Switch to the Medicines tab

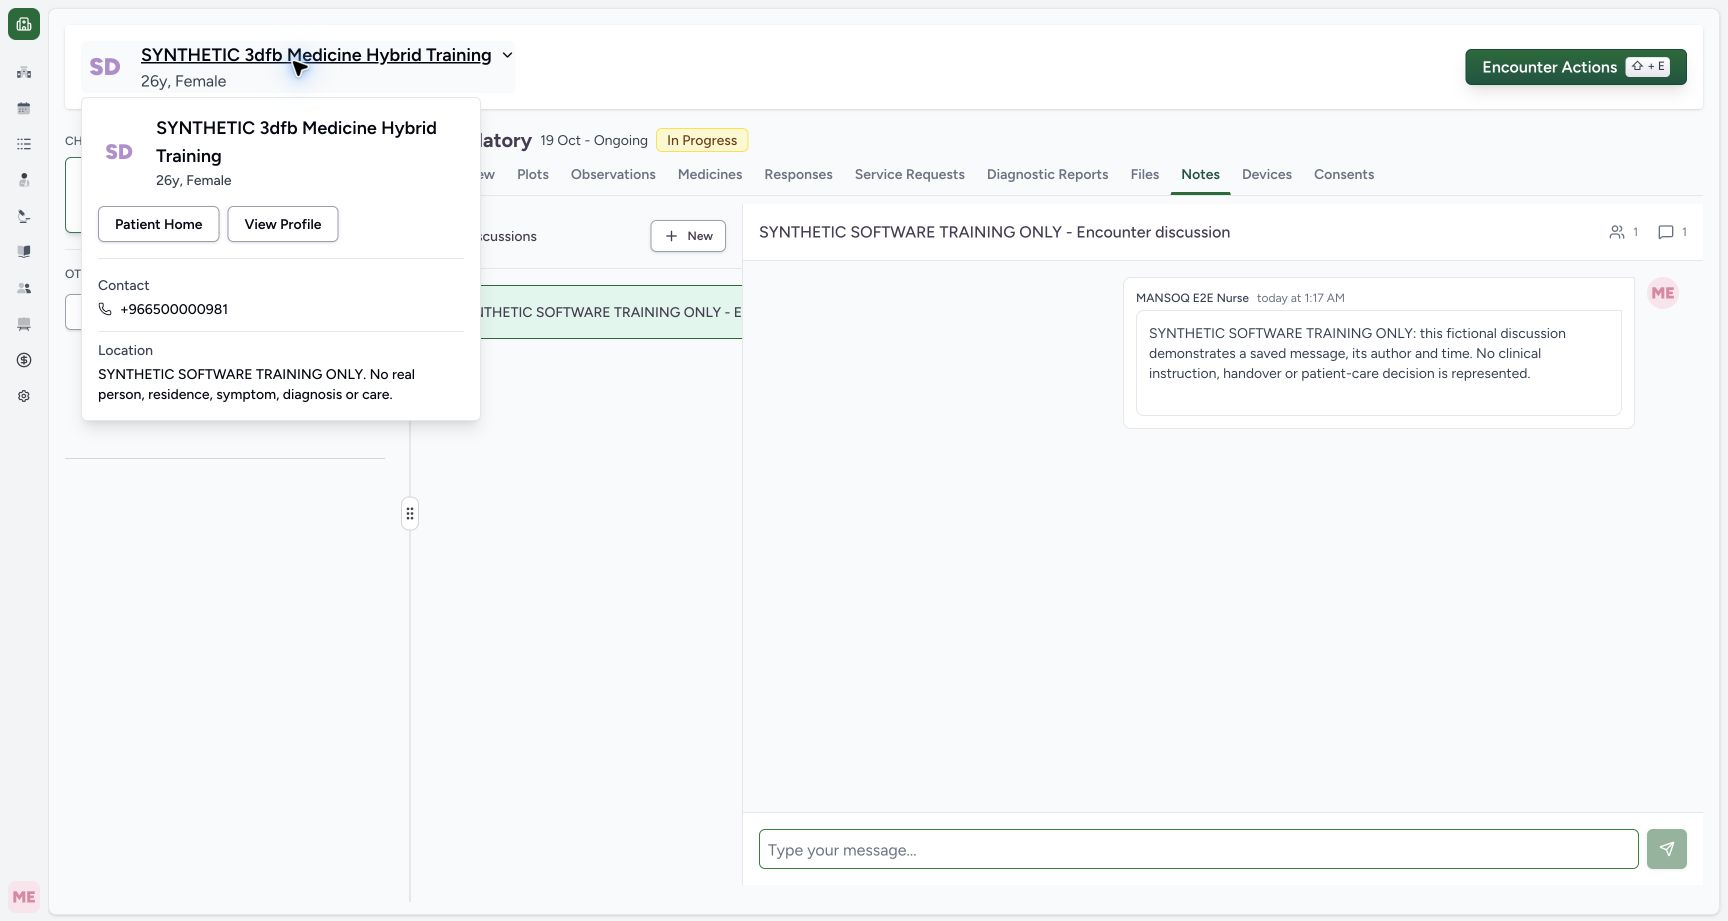(710, 174)
